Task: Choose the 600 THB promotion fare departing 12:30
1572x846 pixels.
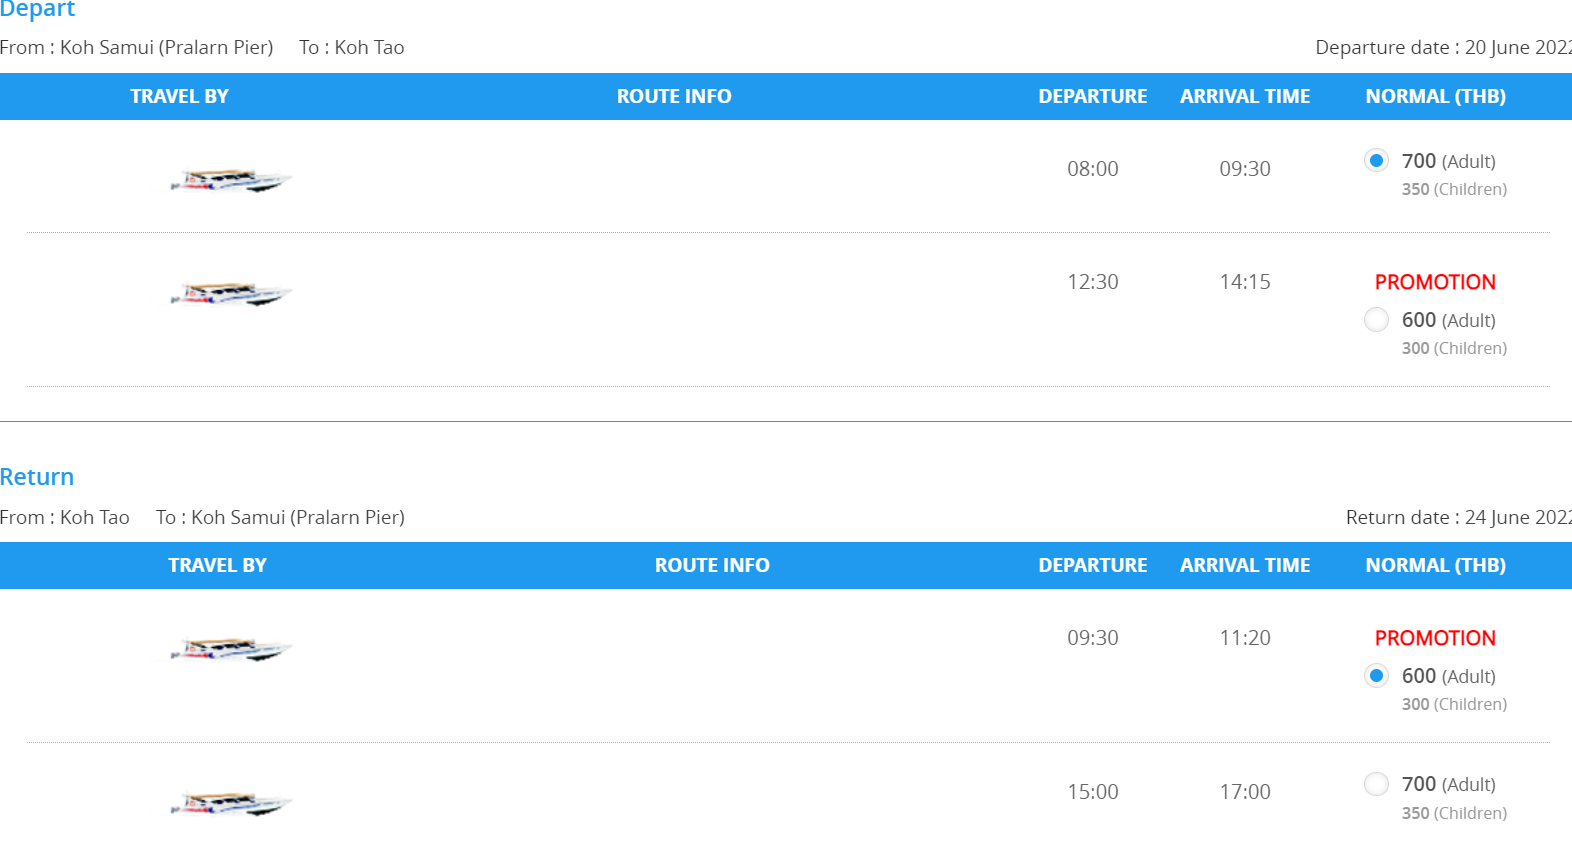Action: (x=1376, y=319)
